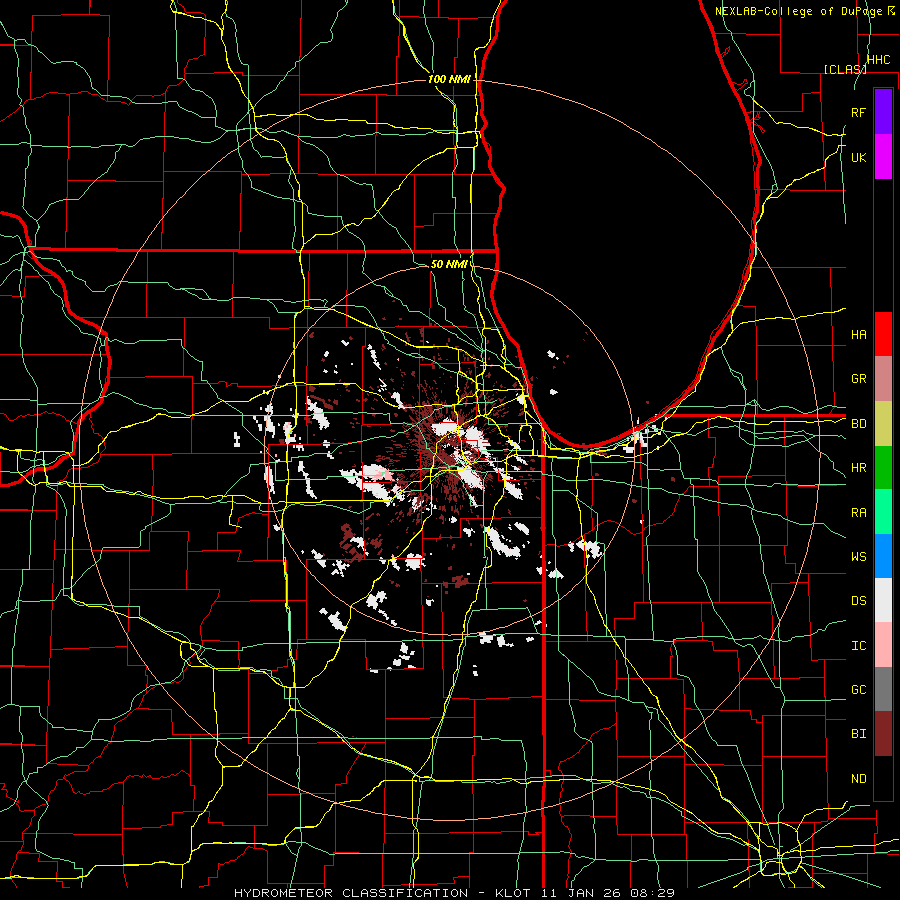Click the HR green legend swatch
900x900 pixels.
click(x=883, y=468)
